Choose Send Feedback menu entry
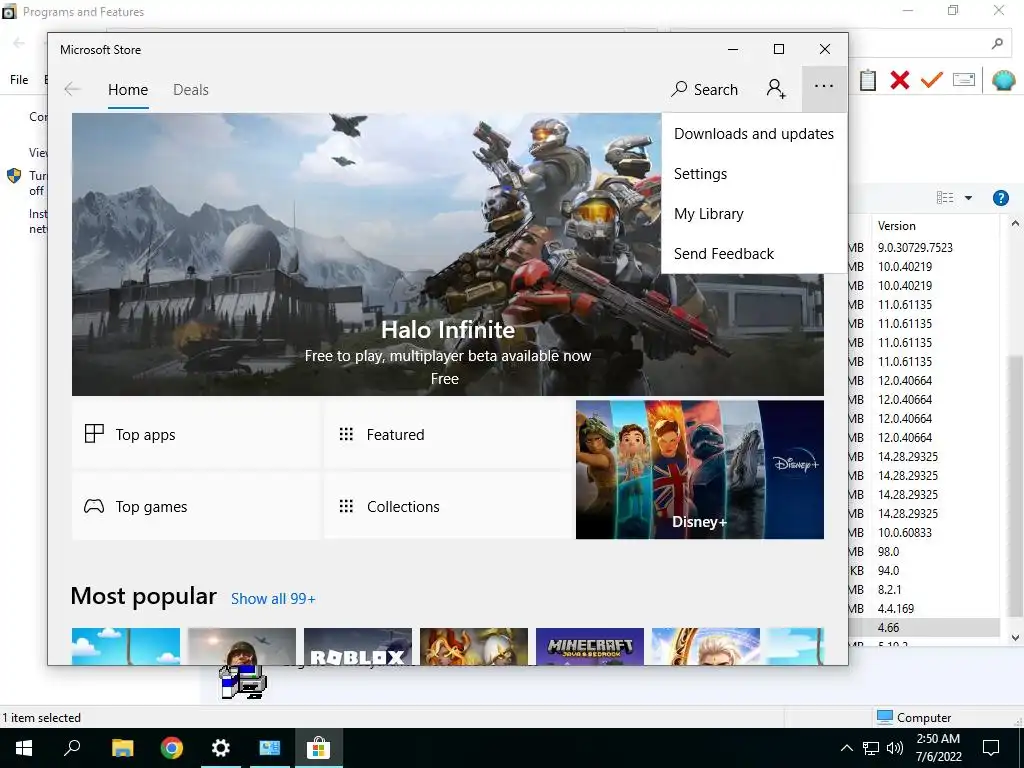 (x=754, y=253)
